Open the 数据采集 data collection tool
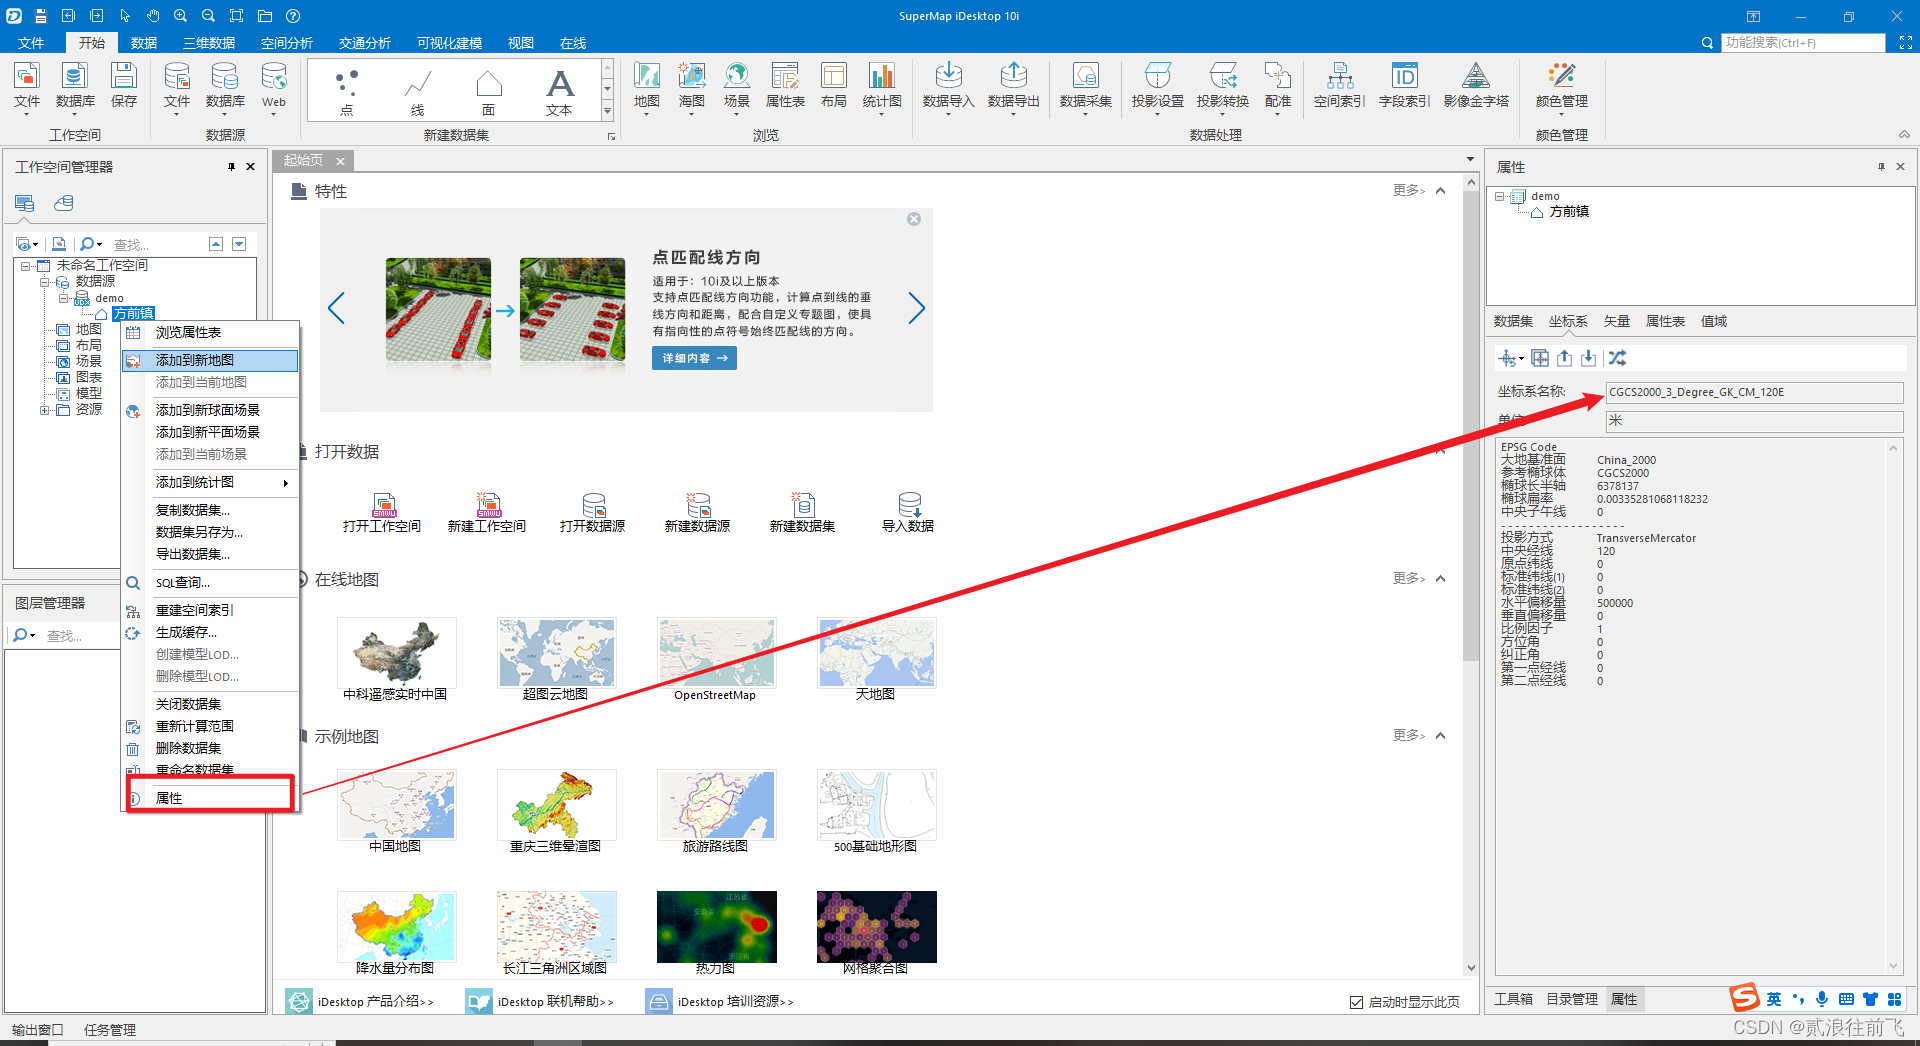Screen dimensions: 1920x1046 [1085, 88]
